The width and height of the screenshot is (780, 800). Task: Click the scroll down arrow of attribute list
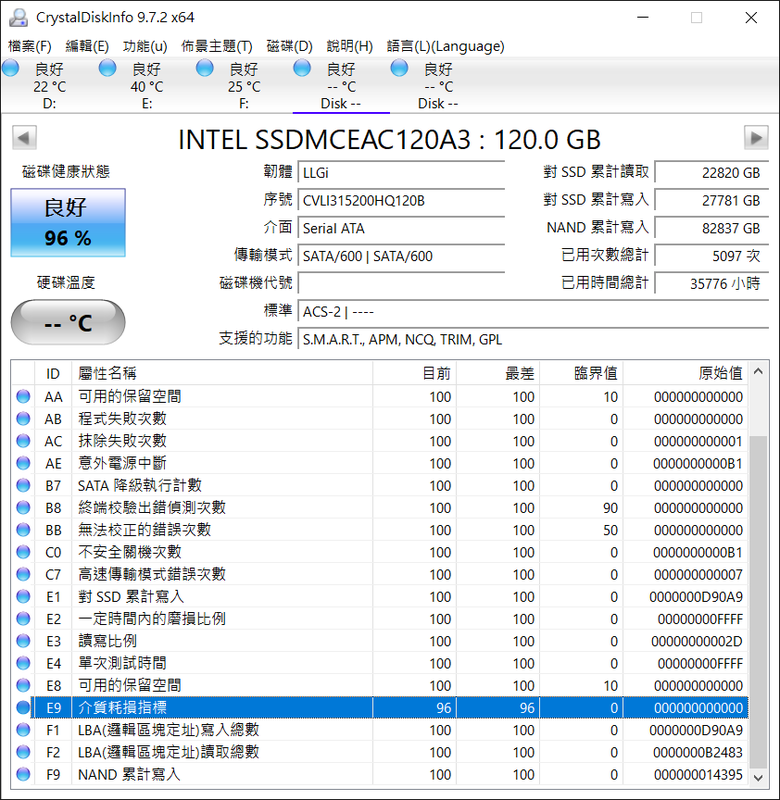click(x=758, y=778)
